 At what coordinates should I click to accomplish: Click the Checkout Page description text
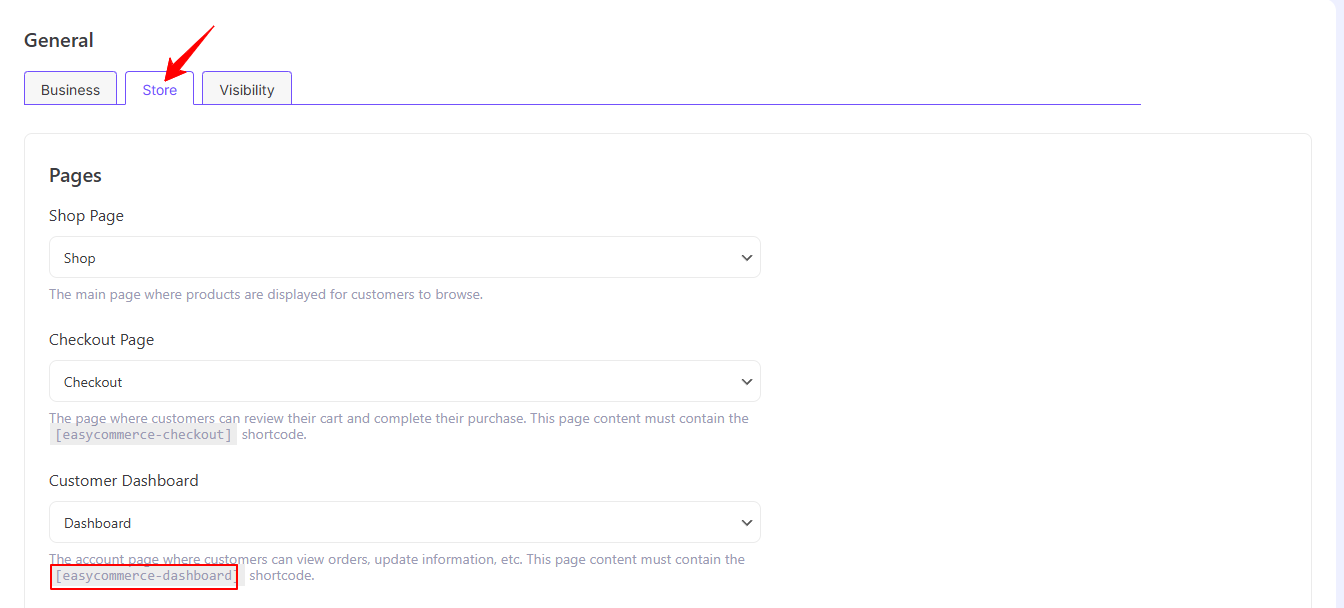pyautogui.click(x=400, y=419)
